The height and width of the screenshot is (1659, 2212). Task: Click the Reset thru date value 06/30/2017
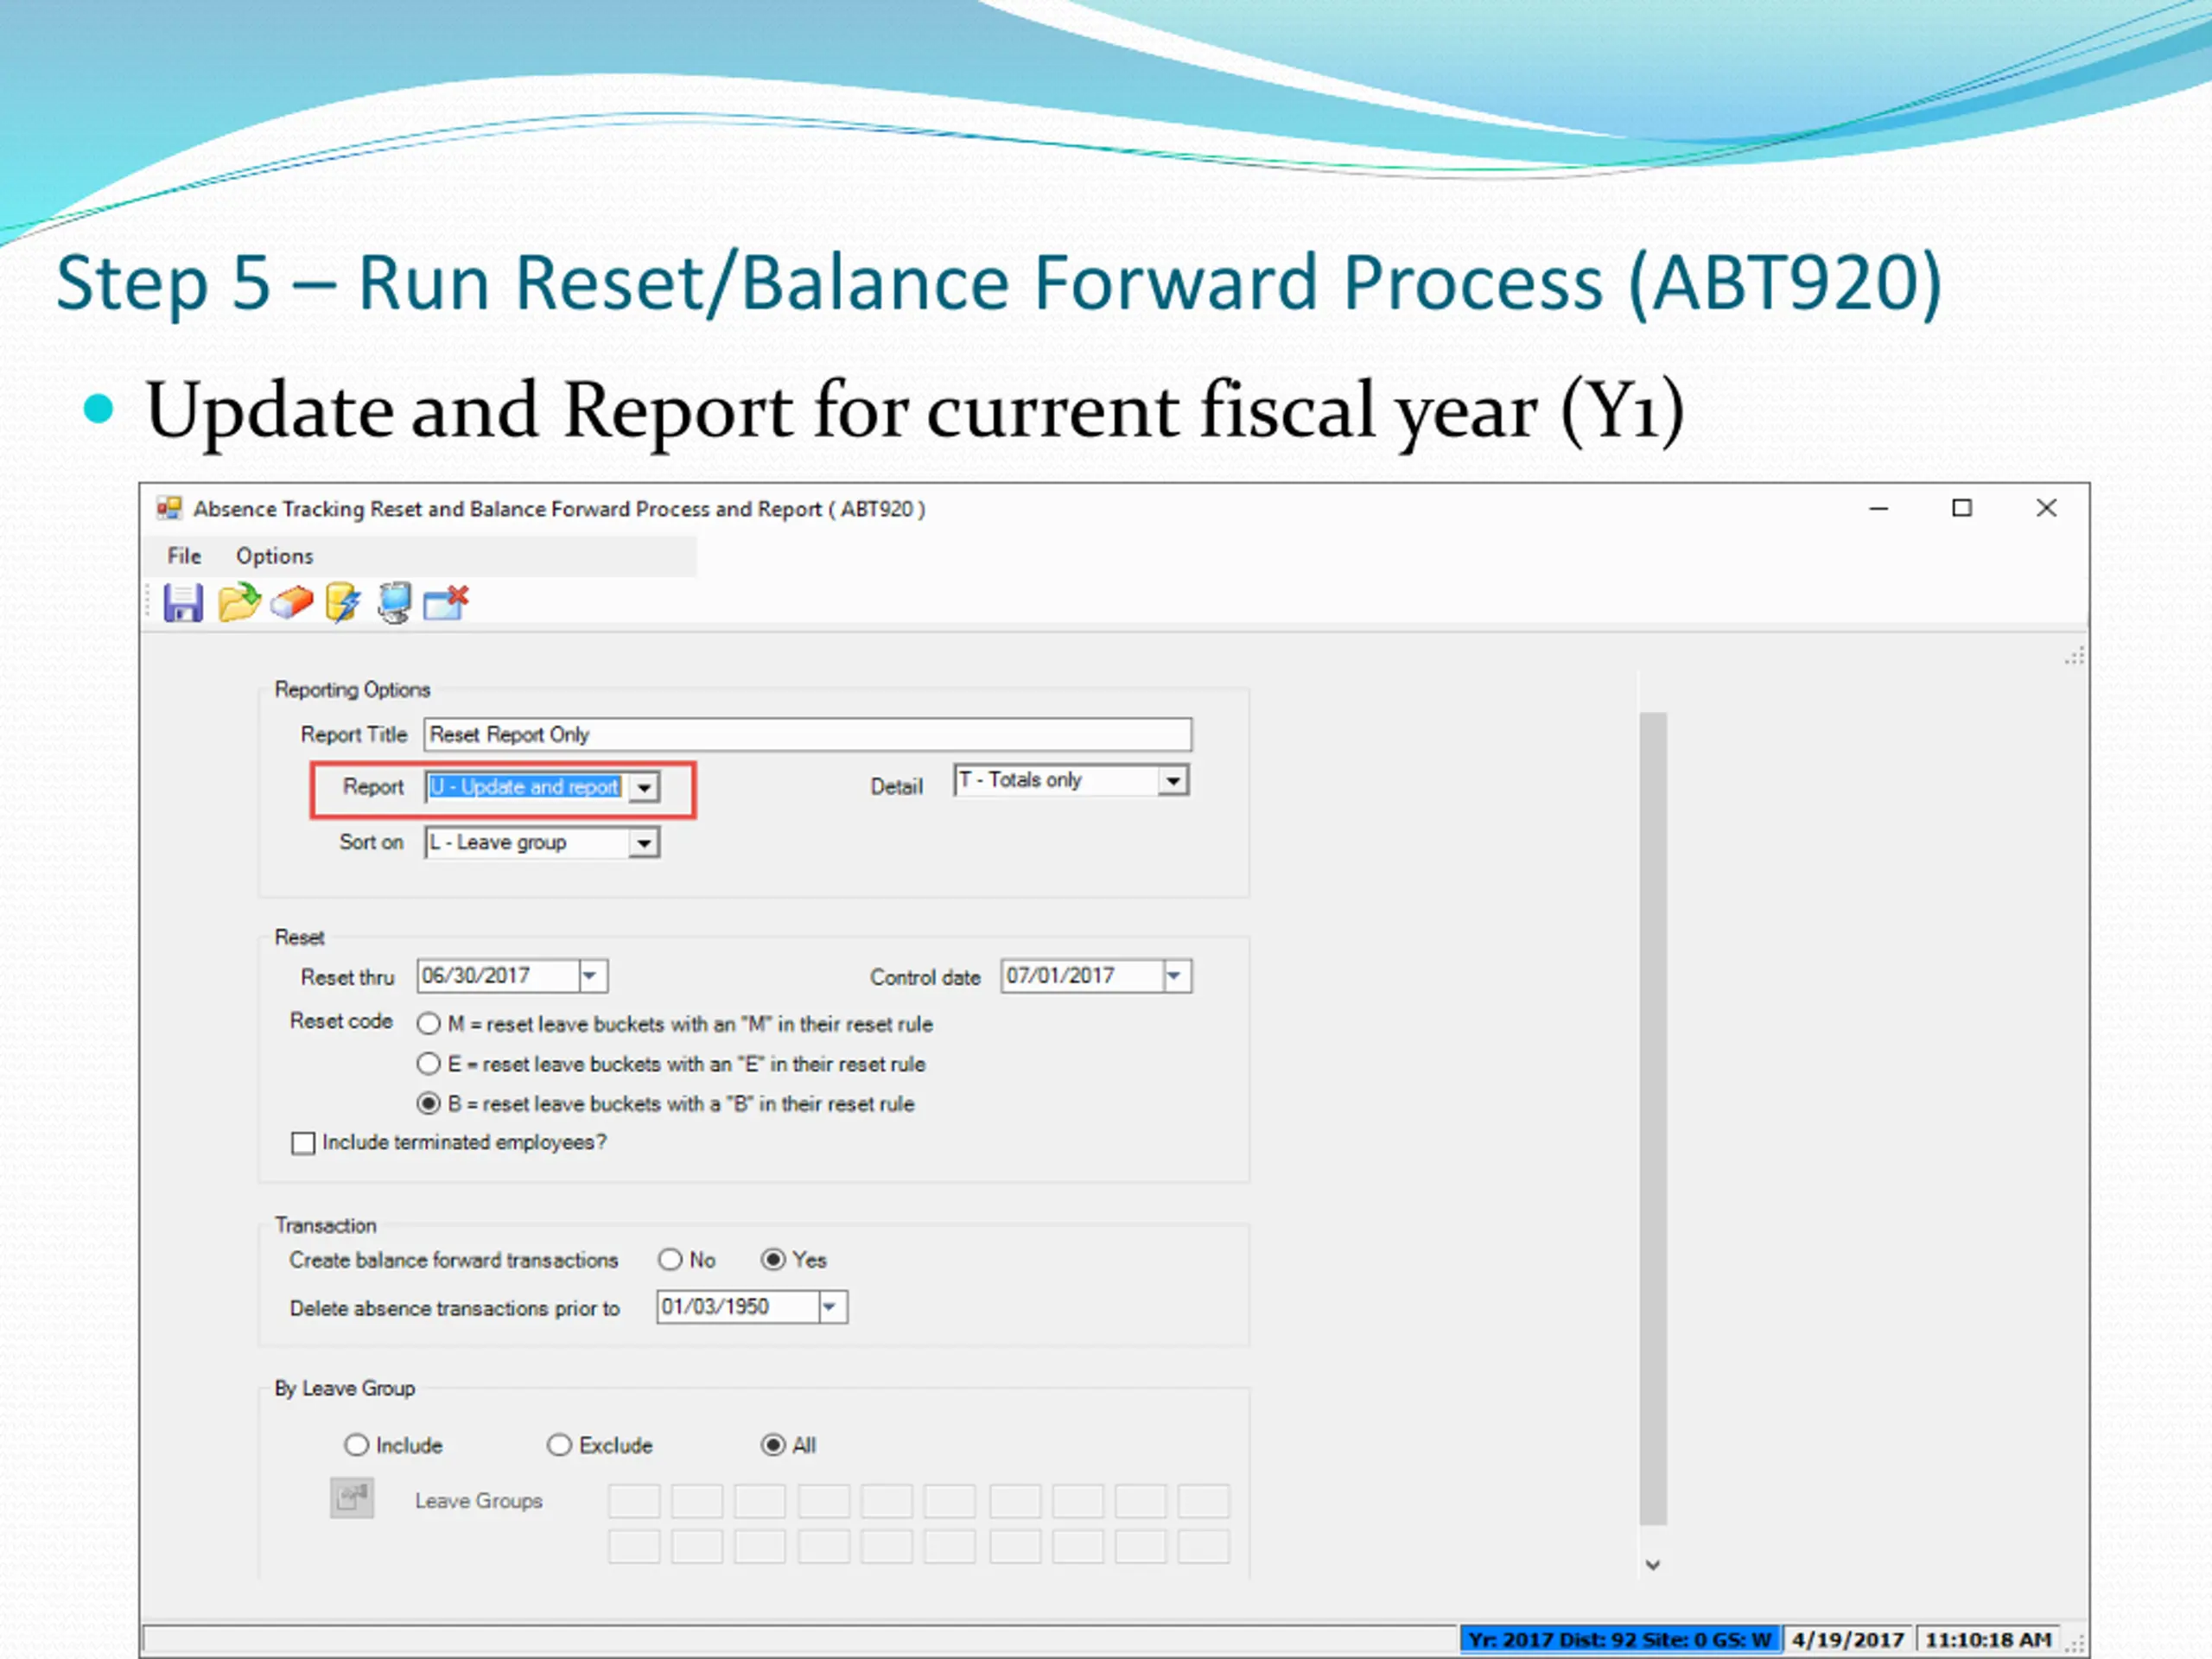click(x=476, y=976)
